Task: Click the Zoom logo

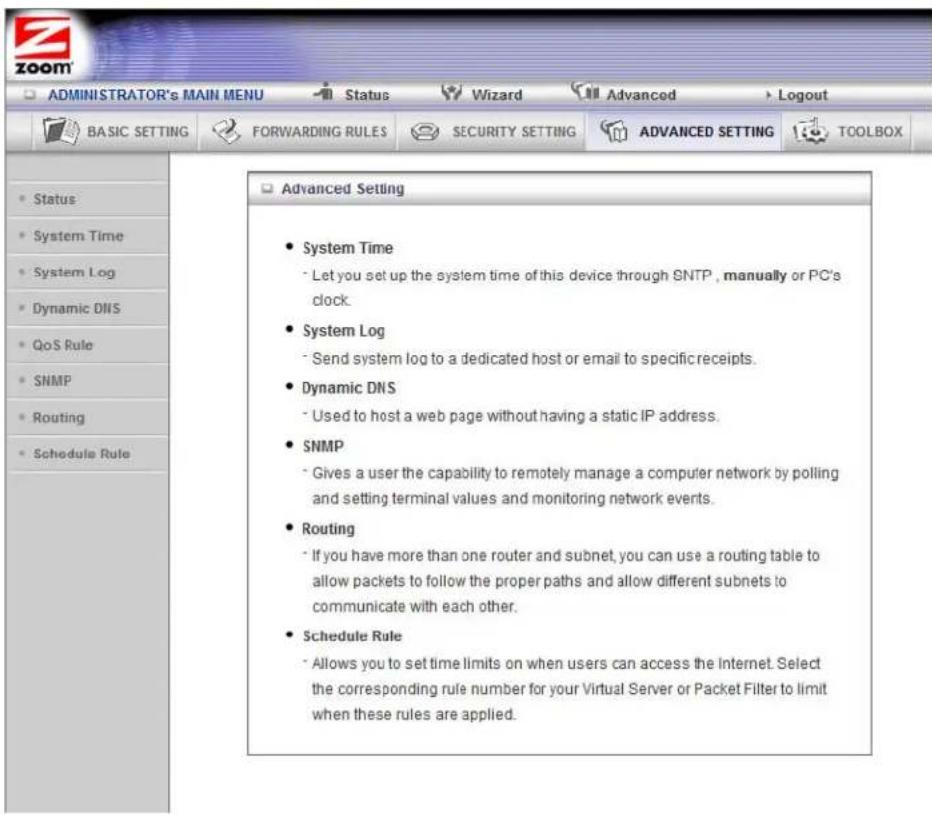Action: click(x=43, y=46)
